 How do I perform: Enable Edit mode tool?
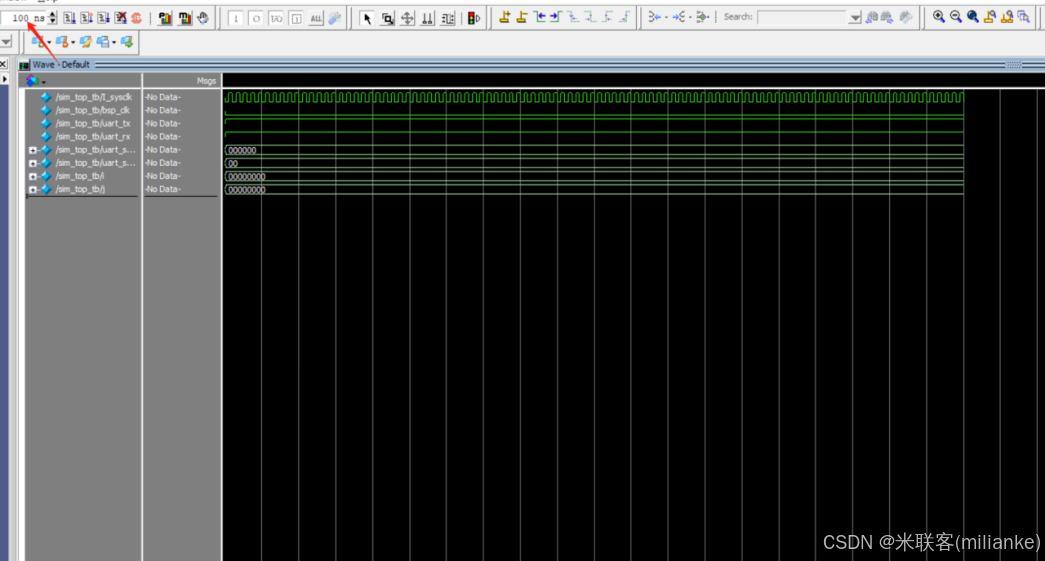pyautogui.click(x=448, y=18)
